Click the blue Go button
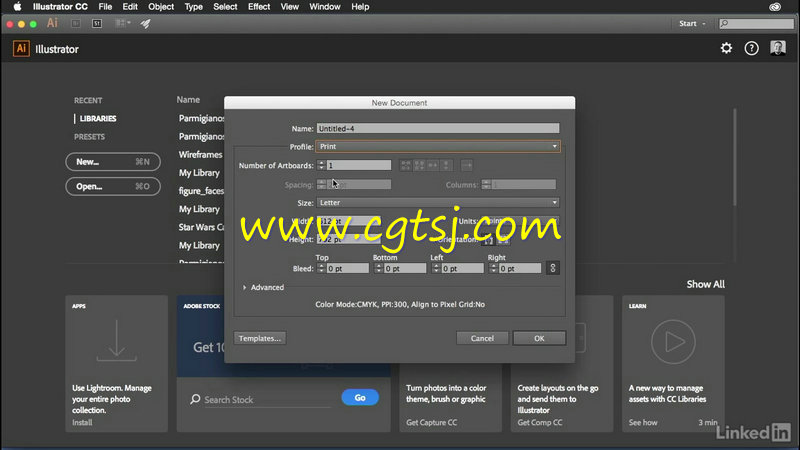The width and height of the screenshot is (800, 450). [x=360, y=397]
